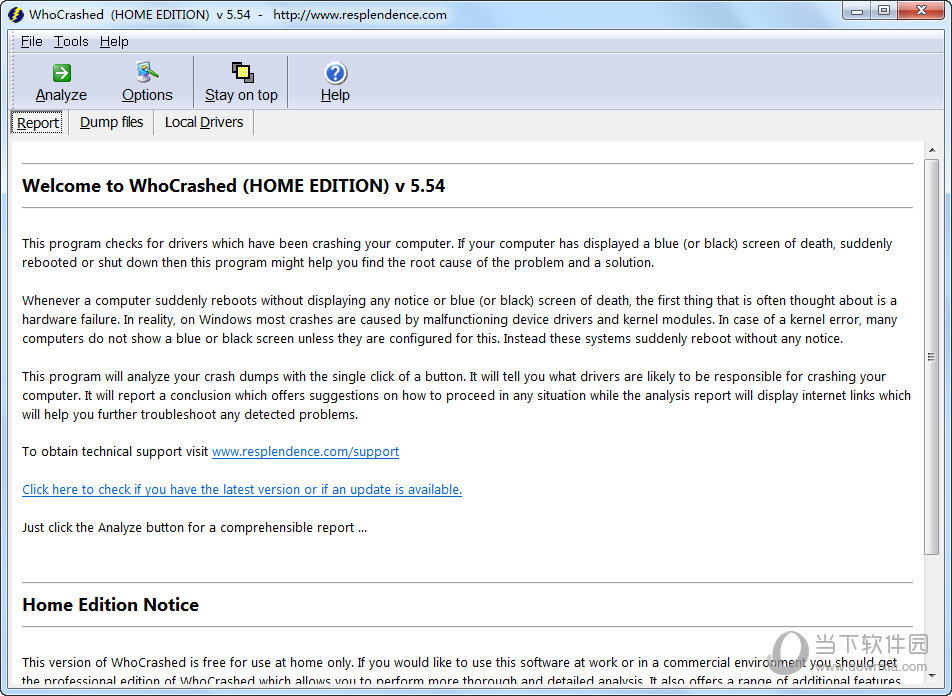Click the vertical scrollbar thumb

932,357
